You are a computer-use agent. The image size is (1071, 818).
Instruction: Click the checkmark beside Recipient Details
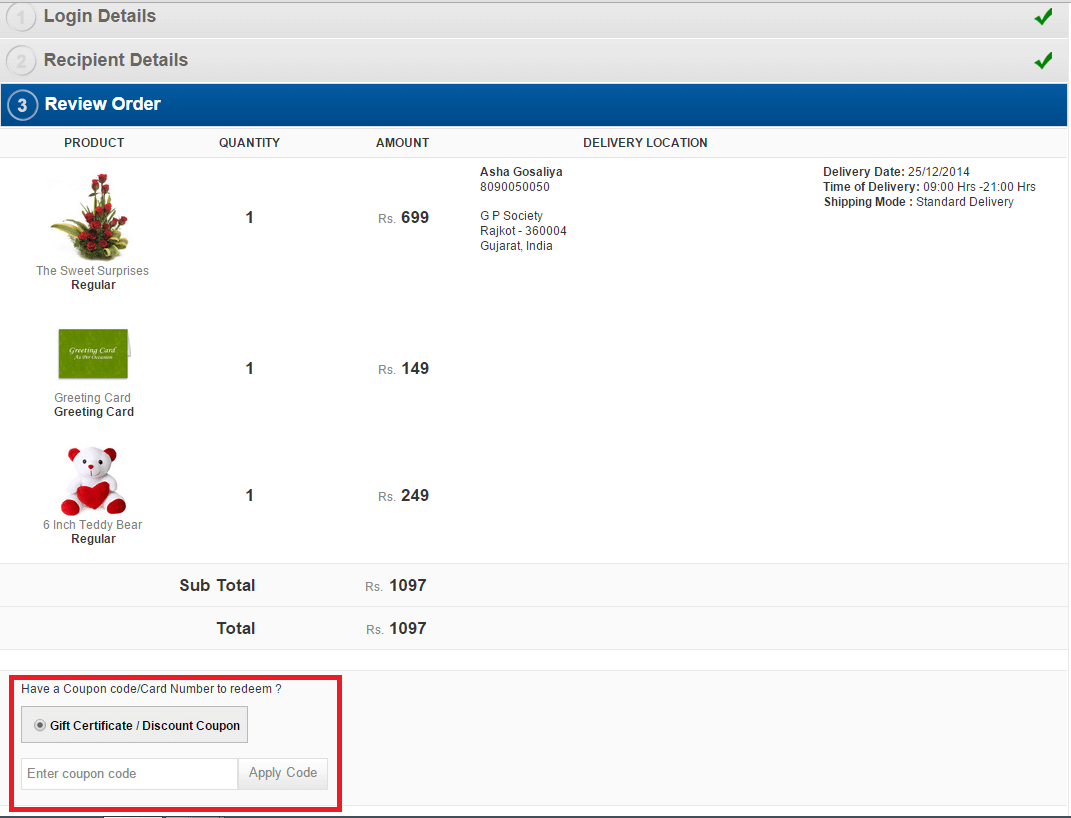pyautogui.click(x=1043, y=60)
